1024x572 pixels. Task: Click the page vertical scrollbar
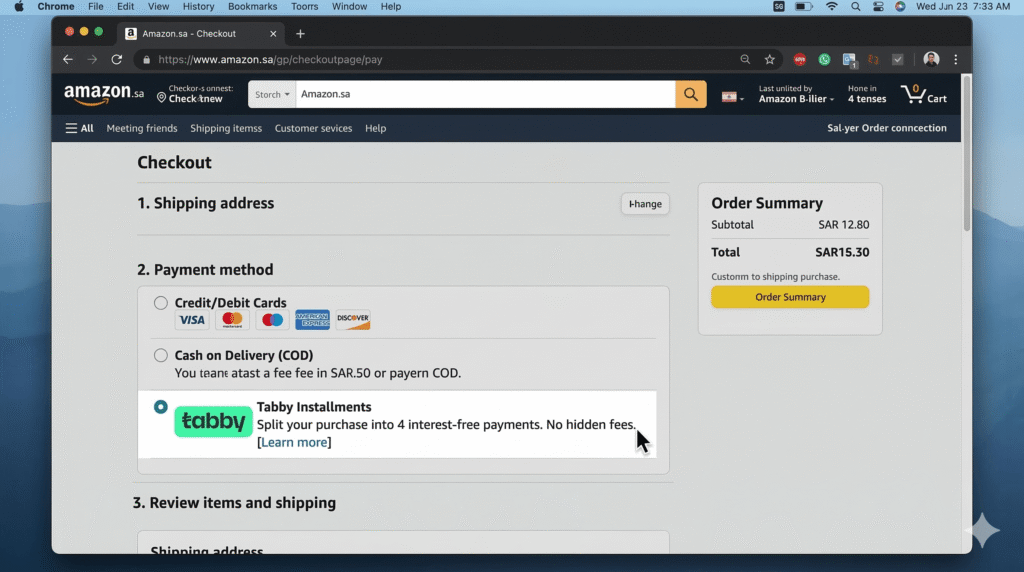(967, 153)
